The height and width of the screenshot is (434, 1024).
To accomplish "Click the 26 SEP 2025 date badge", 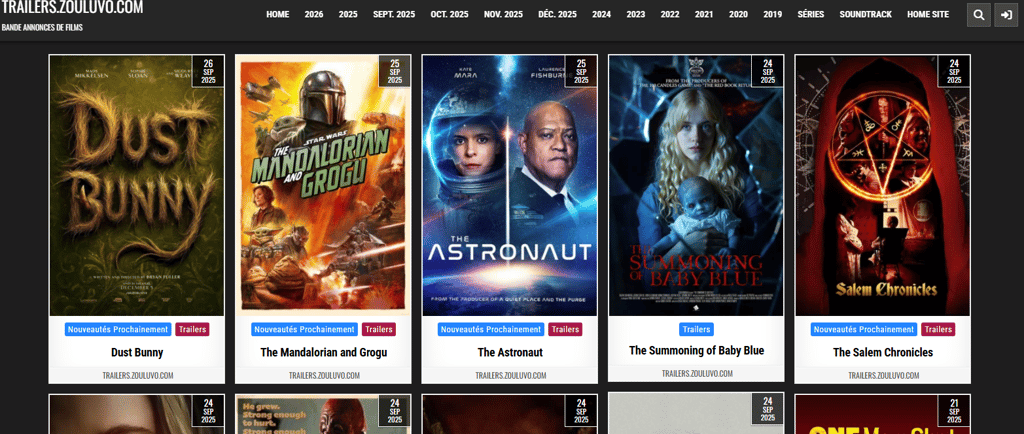I will pyautogui.click(x=208, y=71).
